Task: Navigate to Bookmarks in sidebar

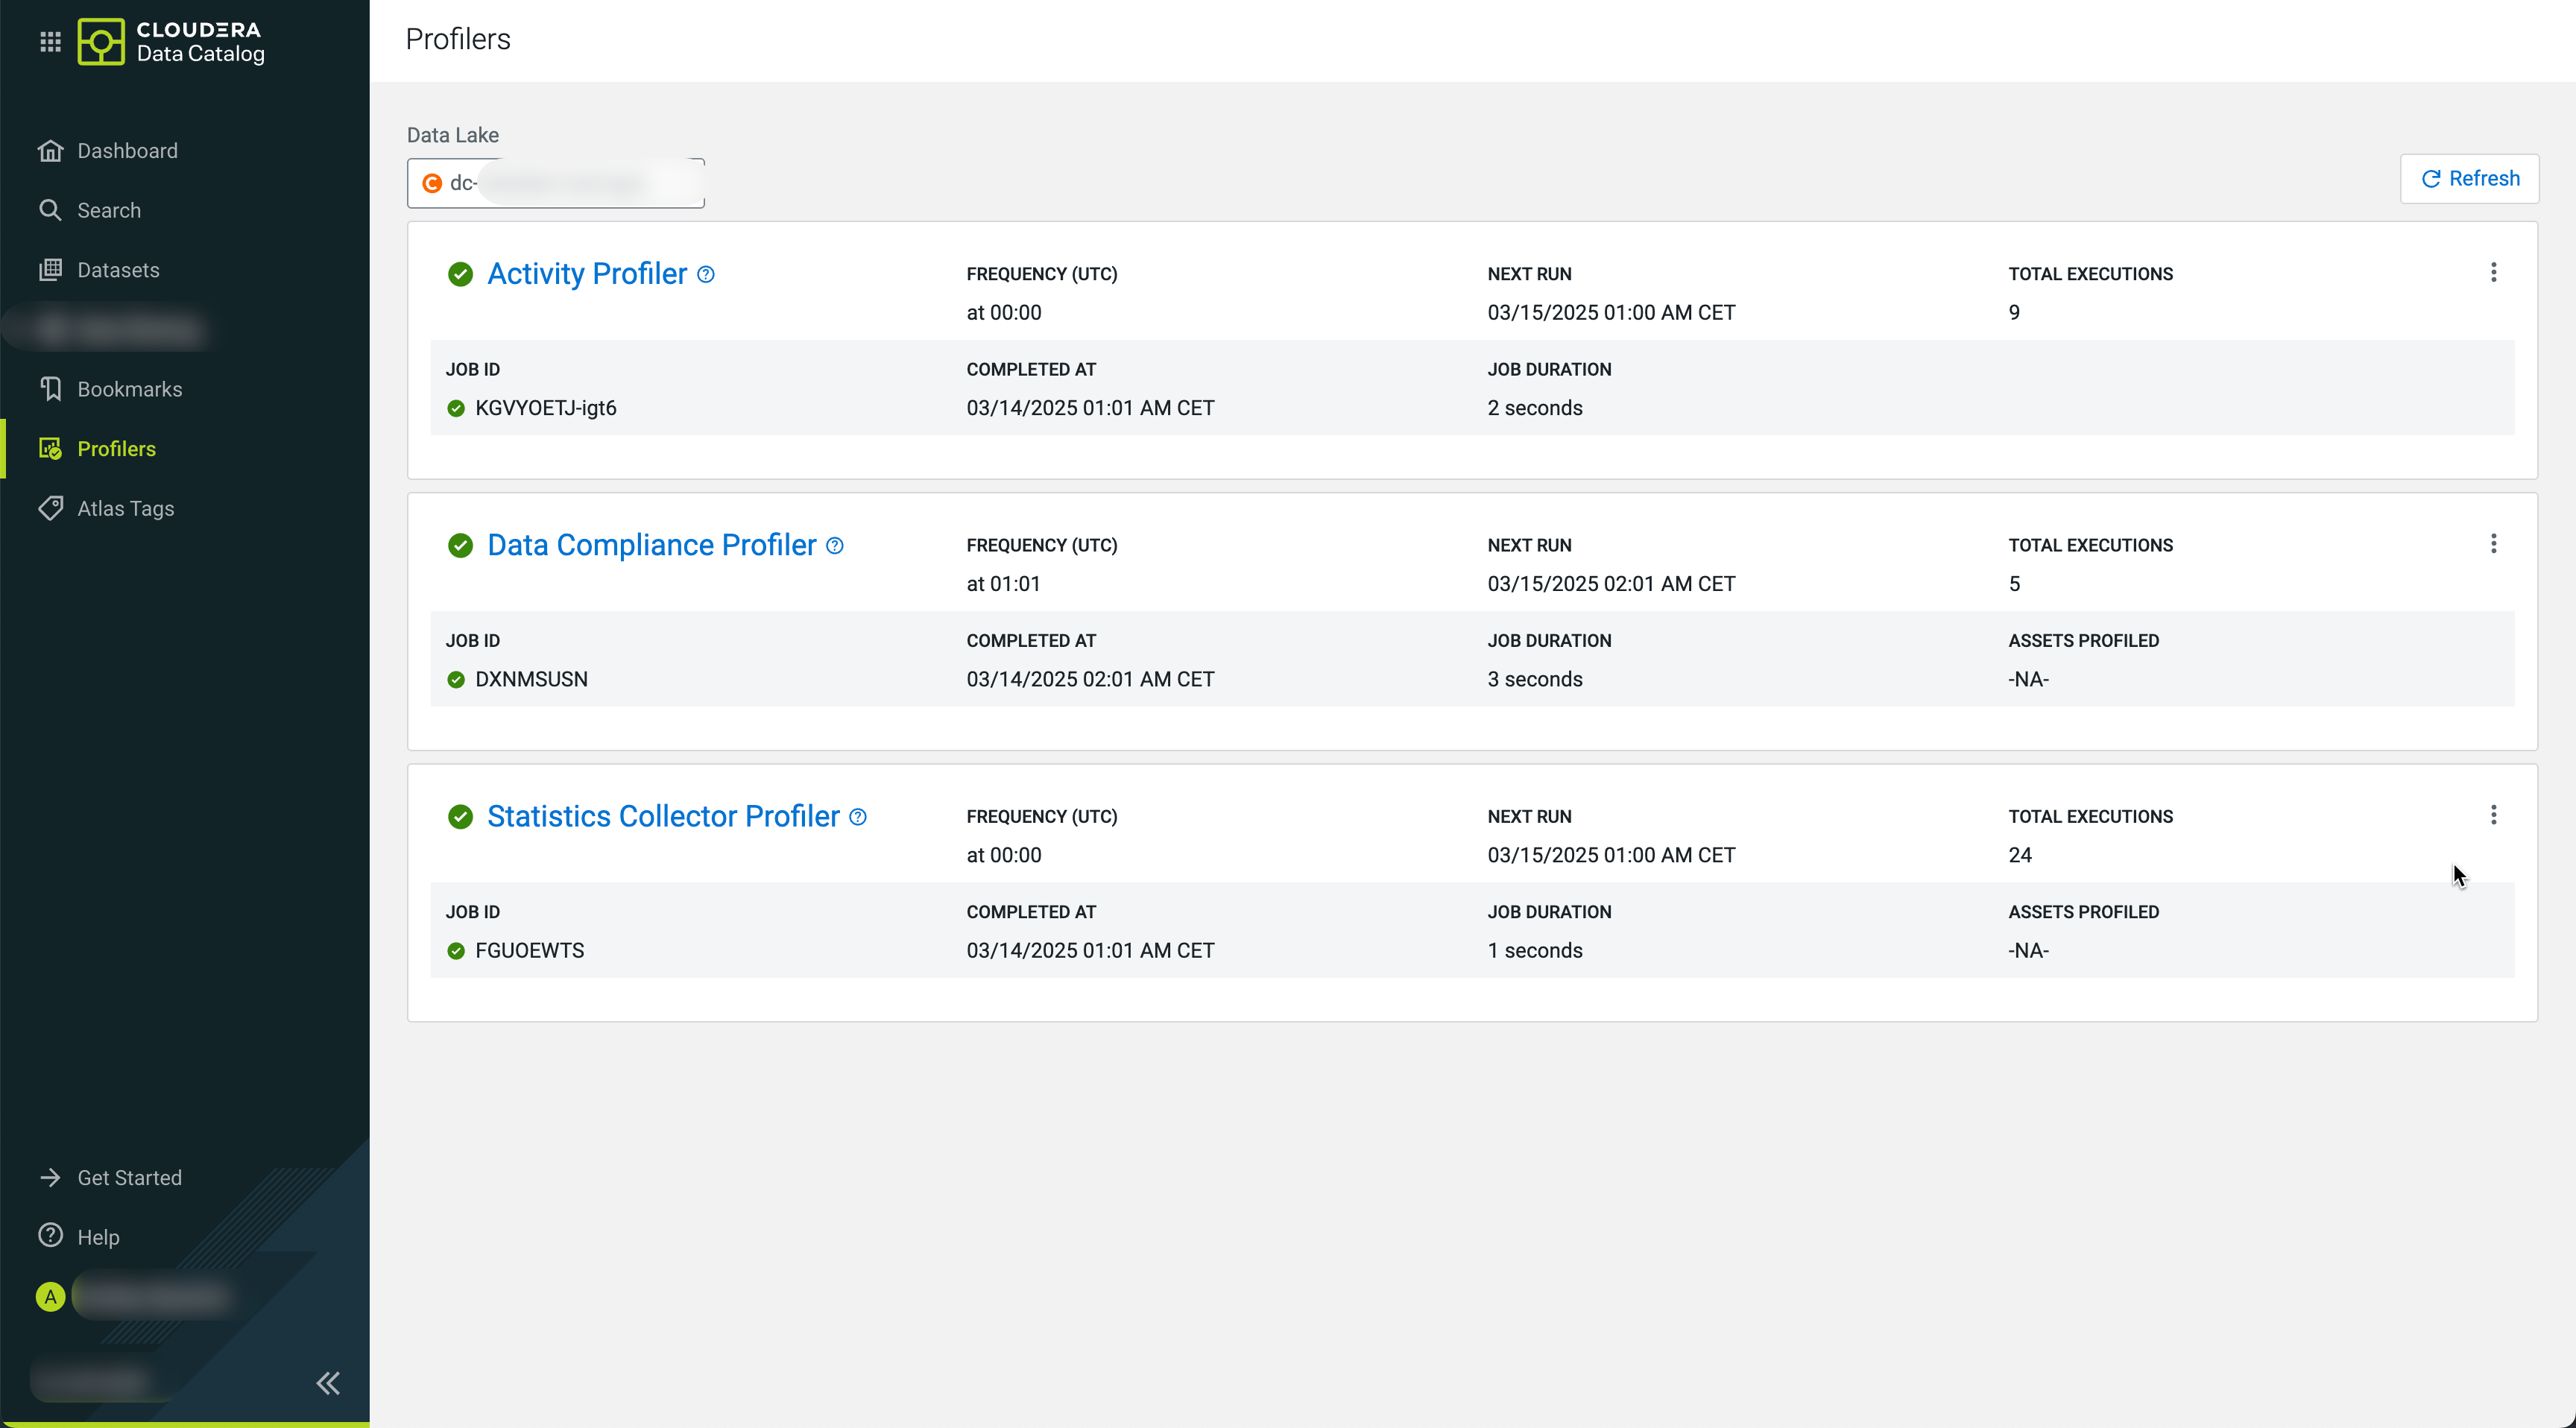Action: 129,389
